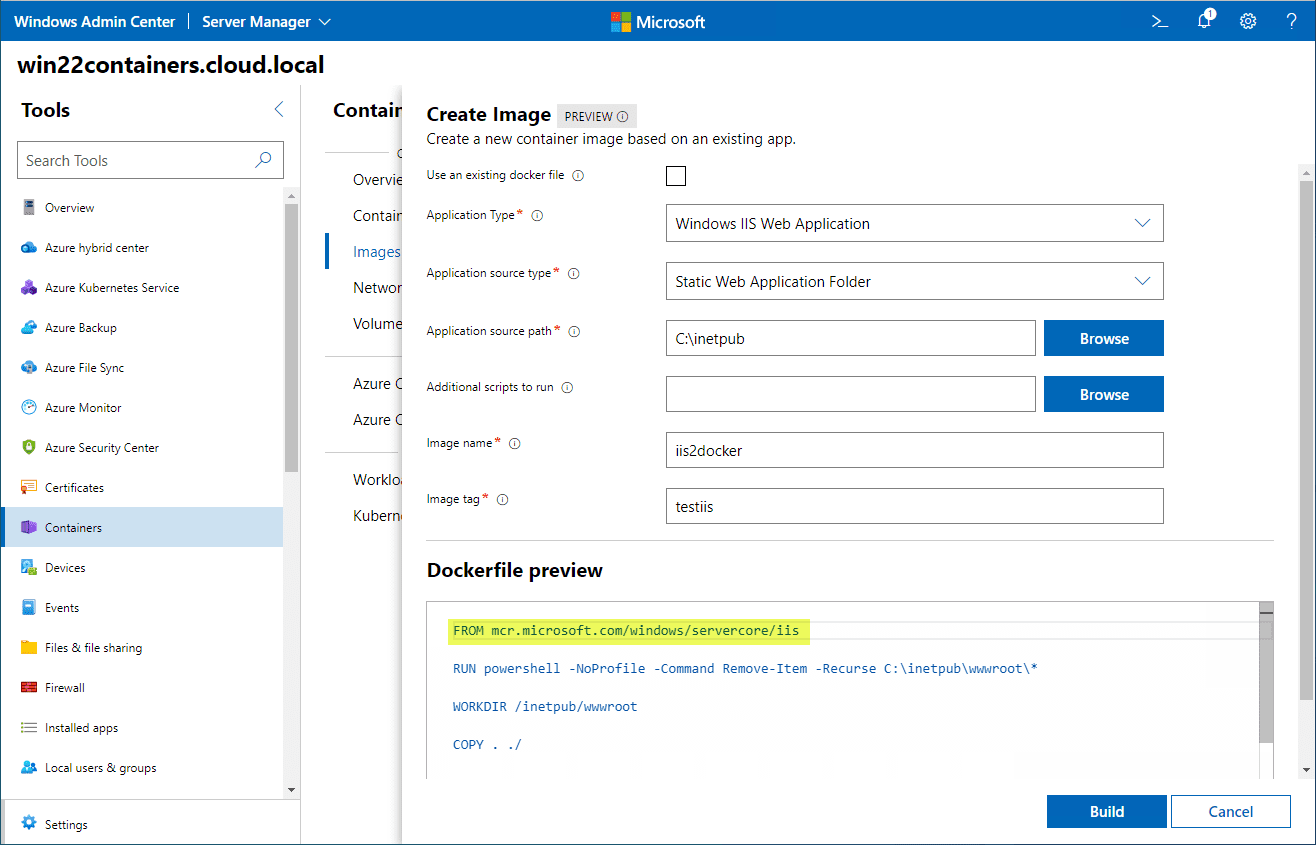Screen dimensions: 1316x845
Task: Click the Cancel button
Action: pos(1230,812)
